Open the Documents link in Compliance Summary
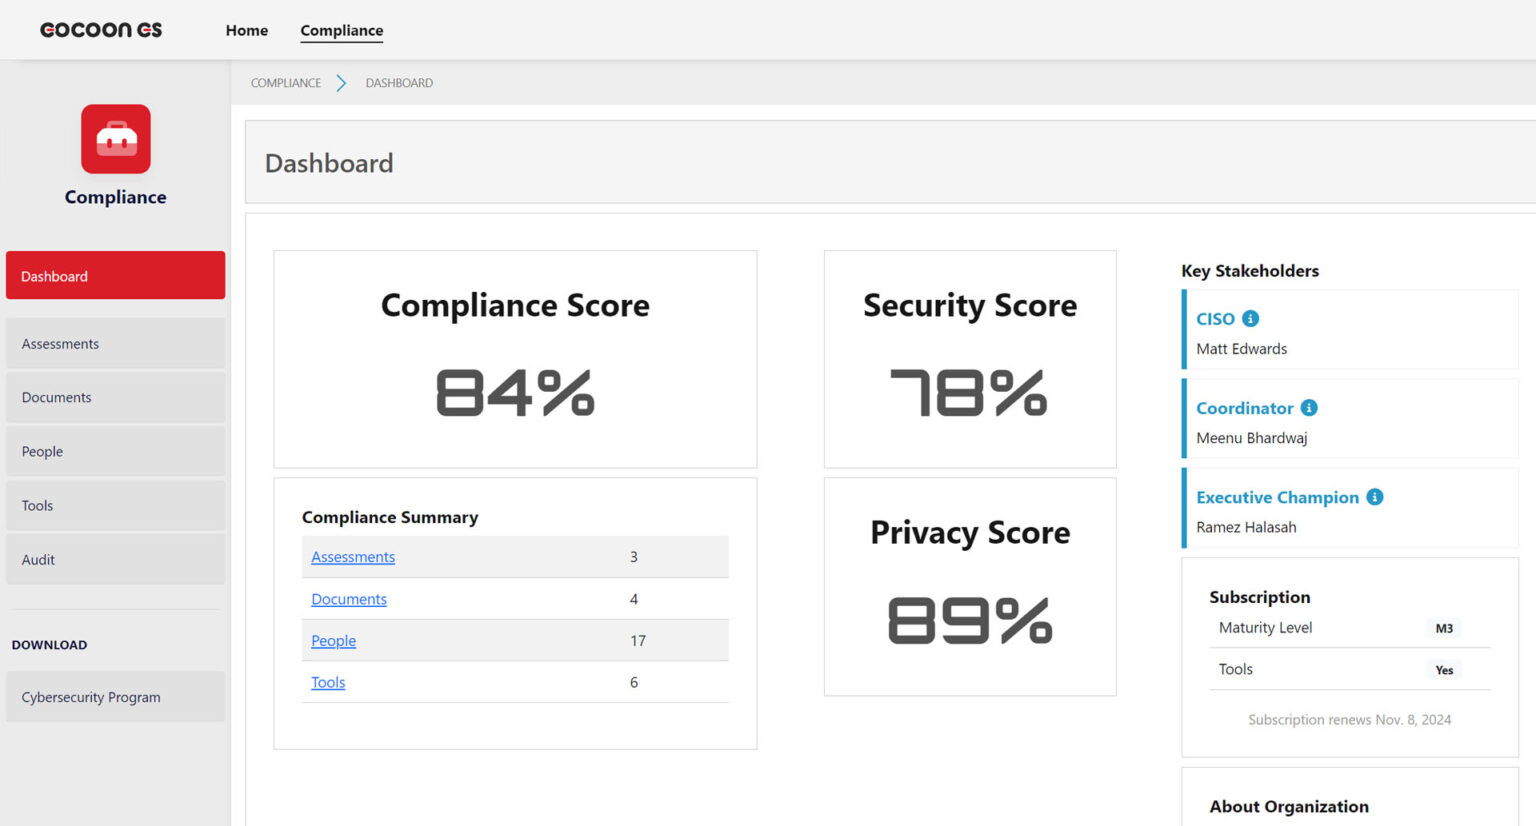Image resolution: width=1536 pixels, height=826 pixels. pyautogui.click(x=349, y=599)
